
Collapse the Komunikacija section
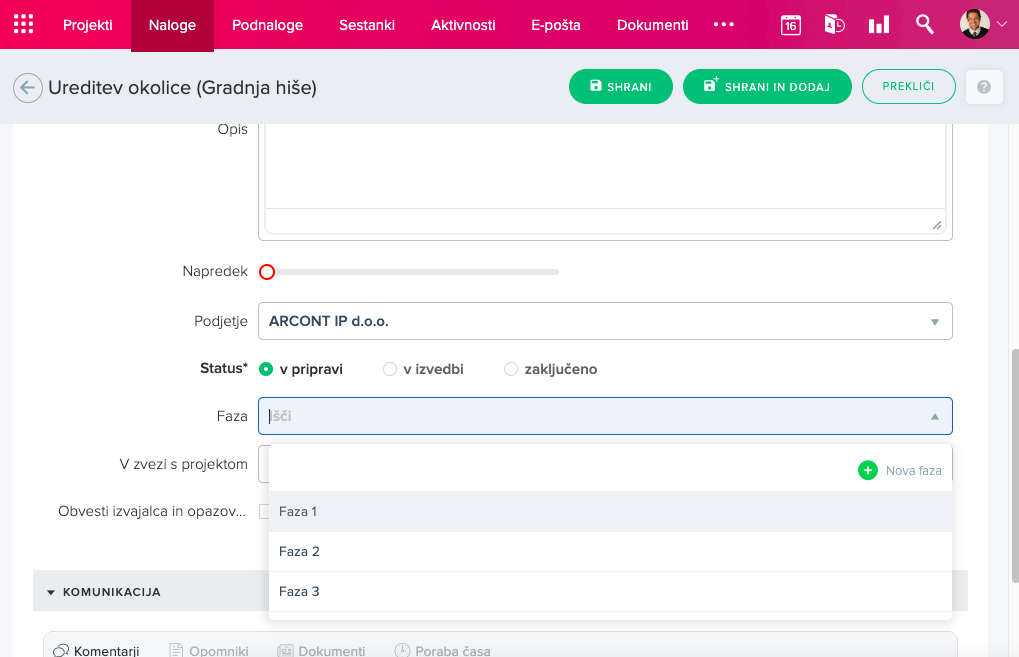51,592
